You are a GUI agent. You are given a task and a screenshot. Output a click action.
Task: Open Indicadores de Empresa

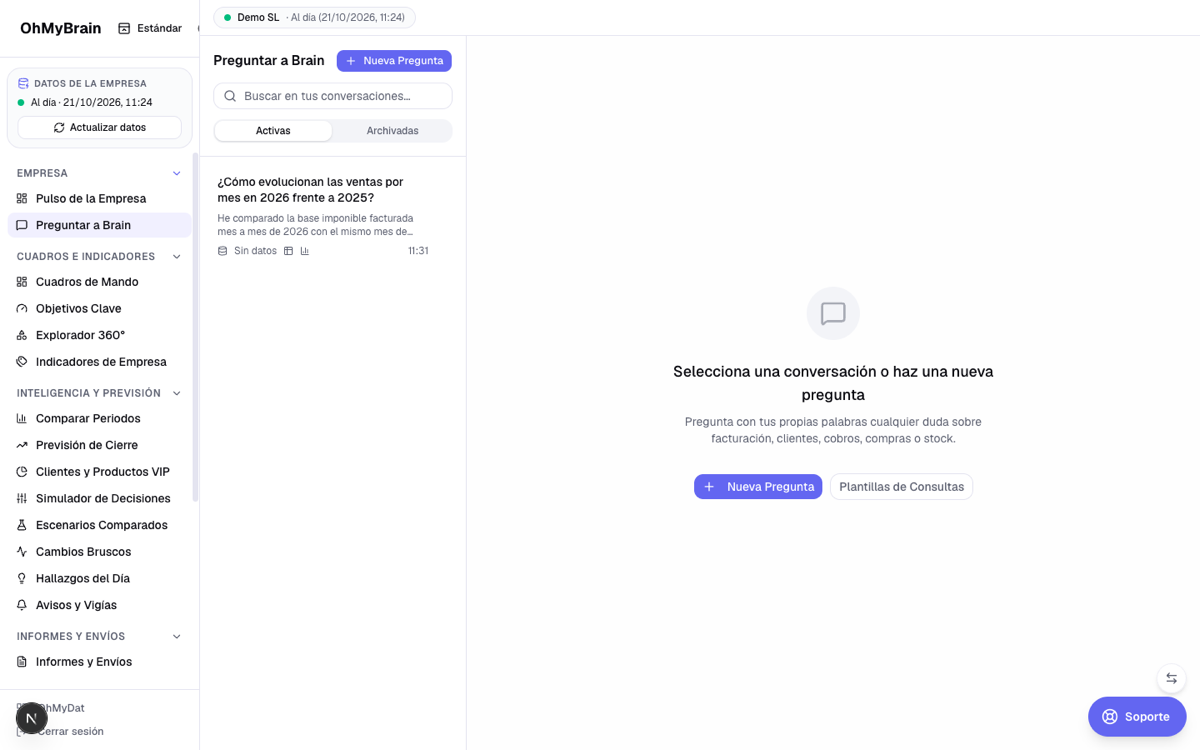99,362
